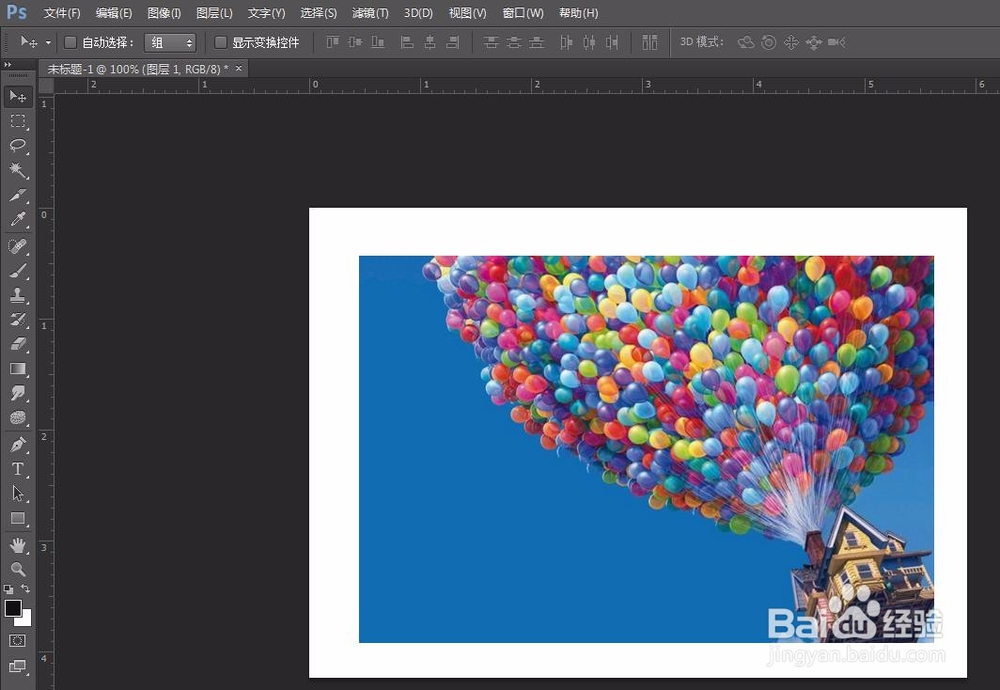Viewport: 1000px width, 690px height.
Task: Click the distribute horizontal centers icon
Action: click(x=589, y=43)
